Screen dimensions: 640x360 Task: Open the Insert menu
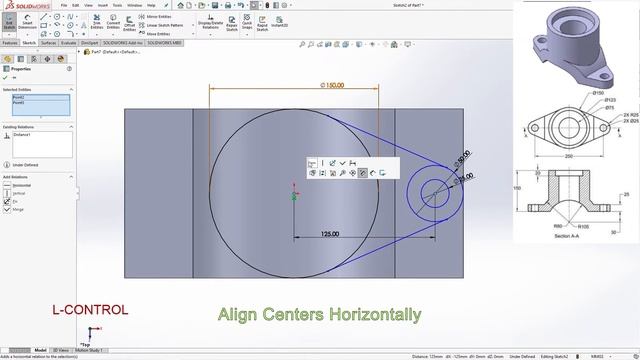(103, 5)
